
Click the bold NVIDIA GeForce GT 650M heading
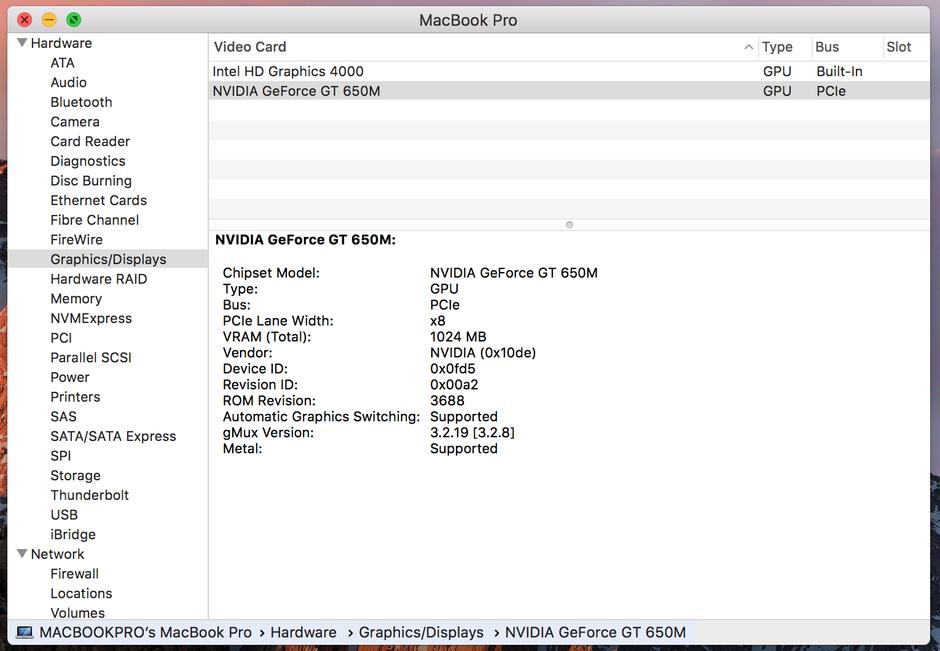point(305,240)
